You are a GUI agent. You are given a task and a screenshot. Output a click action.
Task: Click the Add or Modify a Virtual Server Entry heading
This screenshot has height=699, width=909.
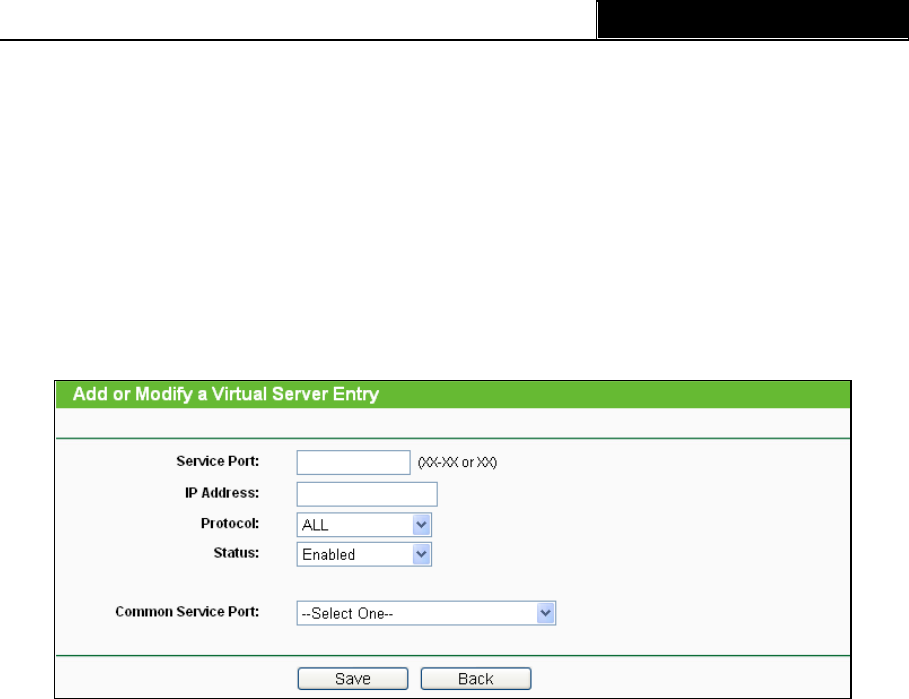pos(226,394)
